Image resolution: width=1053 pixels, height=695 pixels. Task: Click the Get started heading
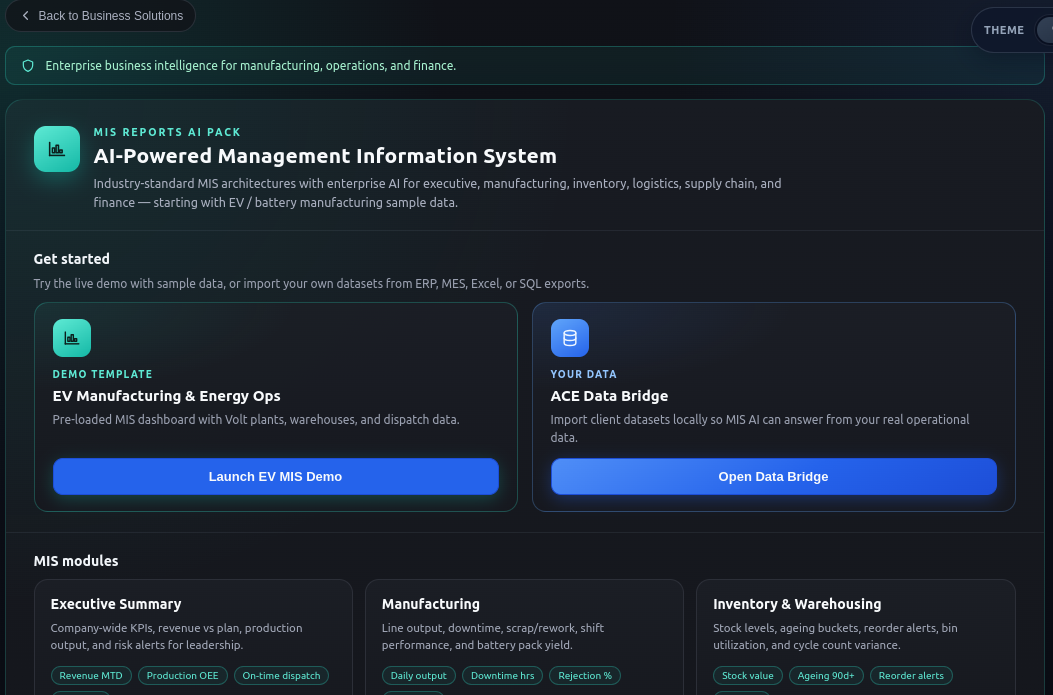click(72, 259)
